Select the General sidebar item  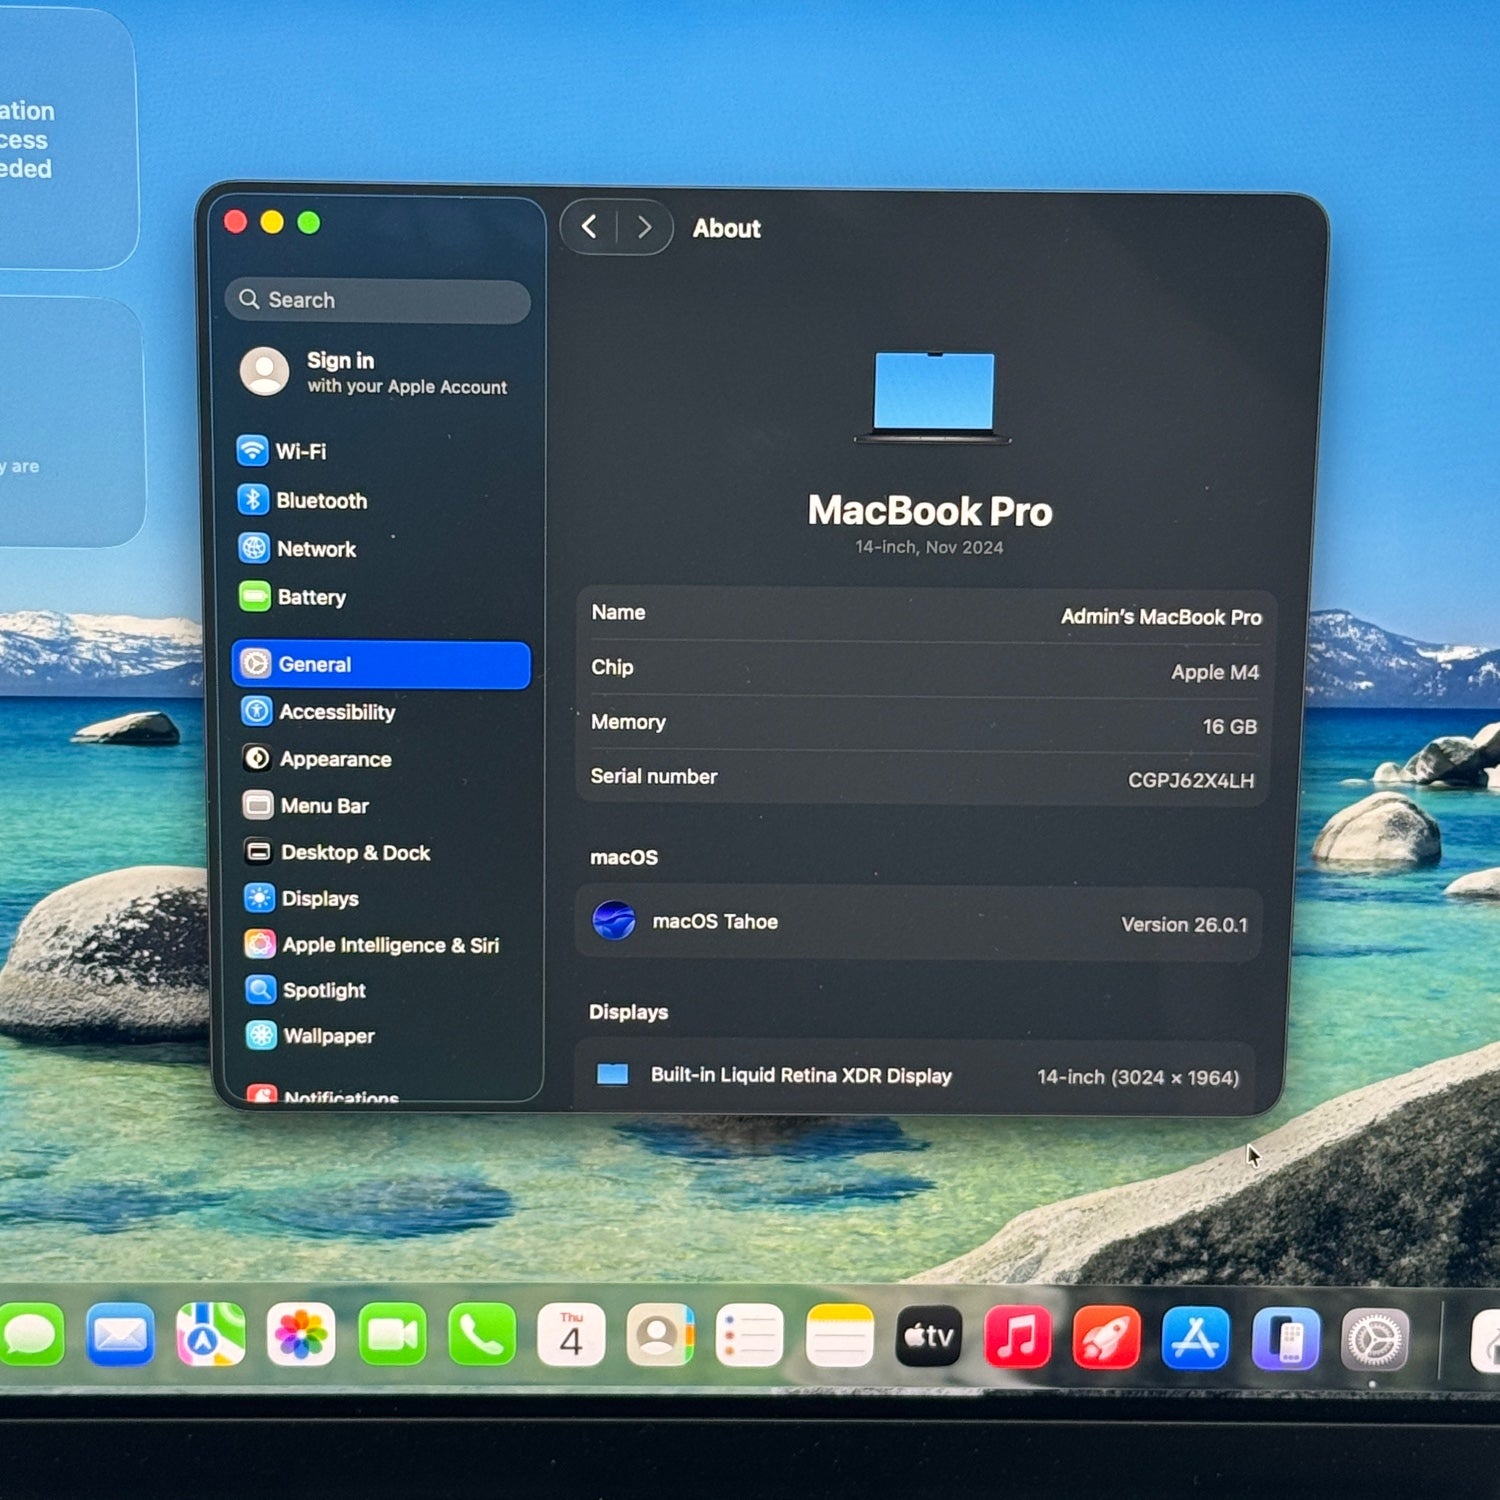click(380, 665)
